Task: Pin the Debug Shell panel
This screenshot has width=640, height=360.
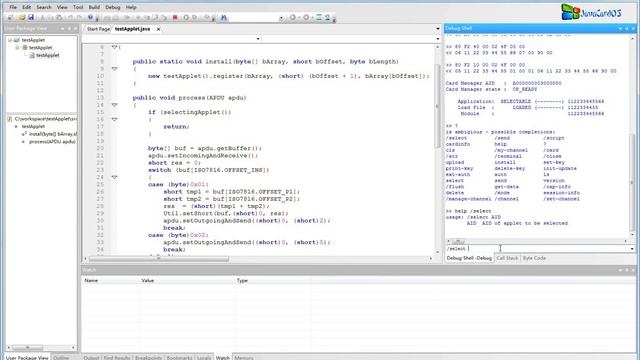Action: point(627,28)
